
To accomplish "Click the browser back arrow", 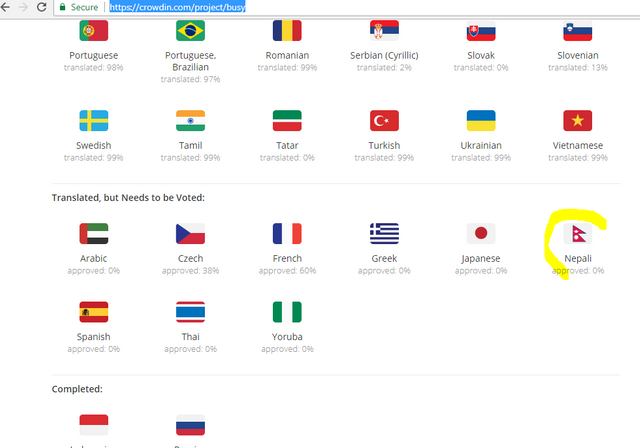I will coord(5,7).
